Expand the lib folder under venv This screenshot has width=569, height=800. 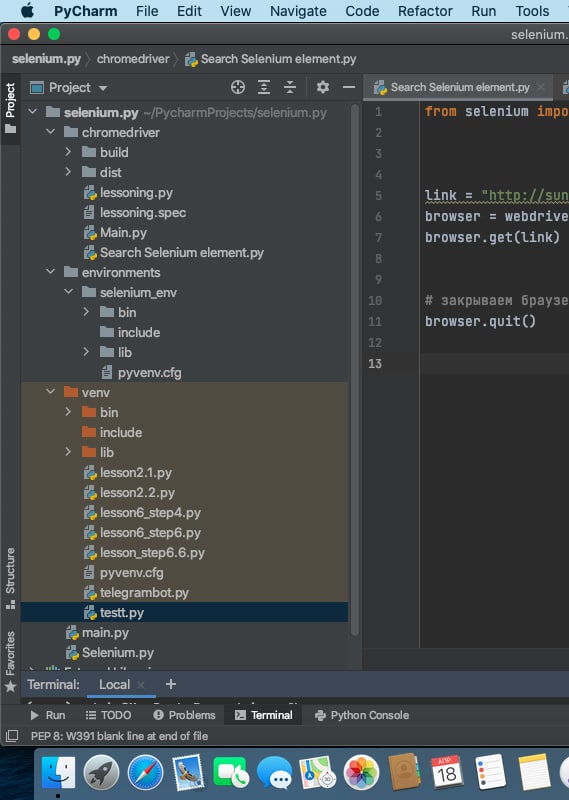tap(68, 452)
